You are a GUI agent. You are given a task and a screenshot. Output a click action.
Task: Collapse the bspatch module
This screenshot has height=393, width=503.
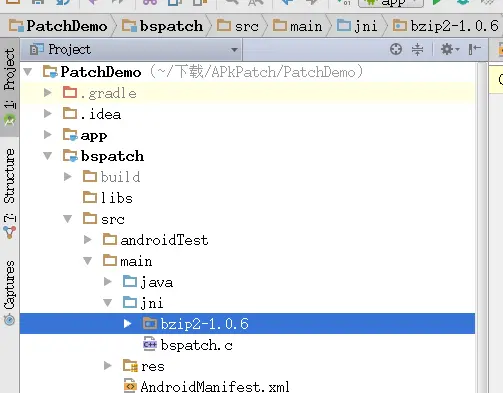pyautogui.click(x=48, y=156)
